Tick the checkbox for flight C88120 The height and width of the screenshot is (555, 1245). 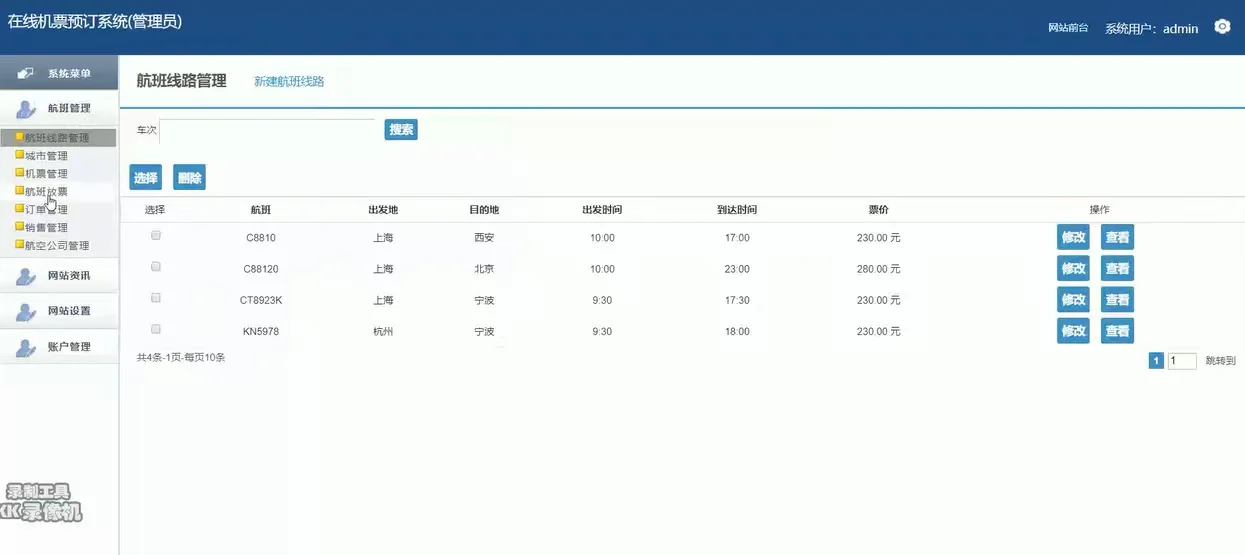click(x=155, y=266)
